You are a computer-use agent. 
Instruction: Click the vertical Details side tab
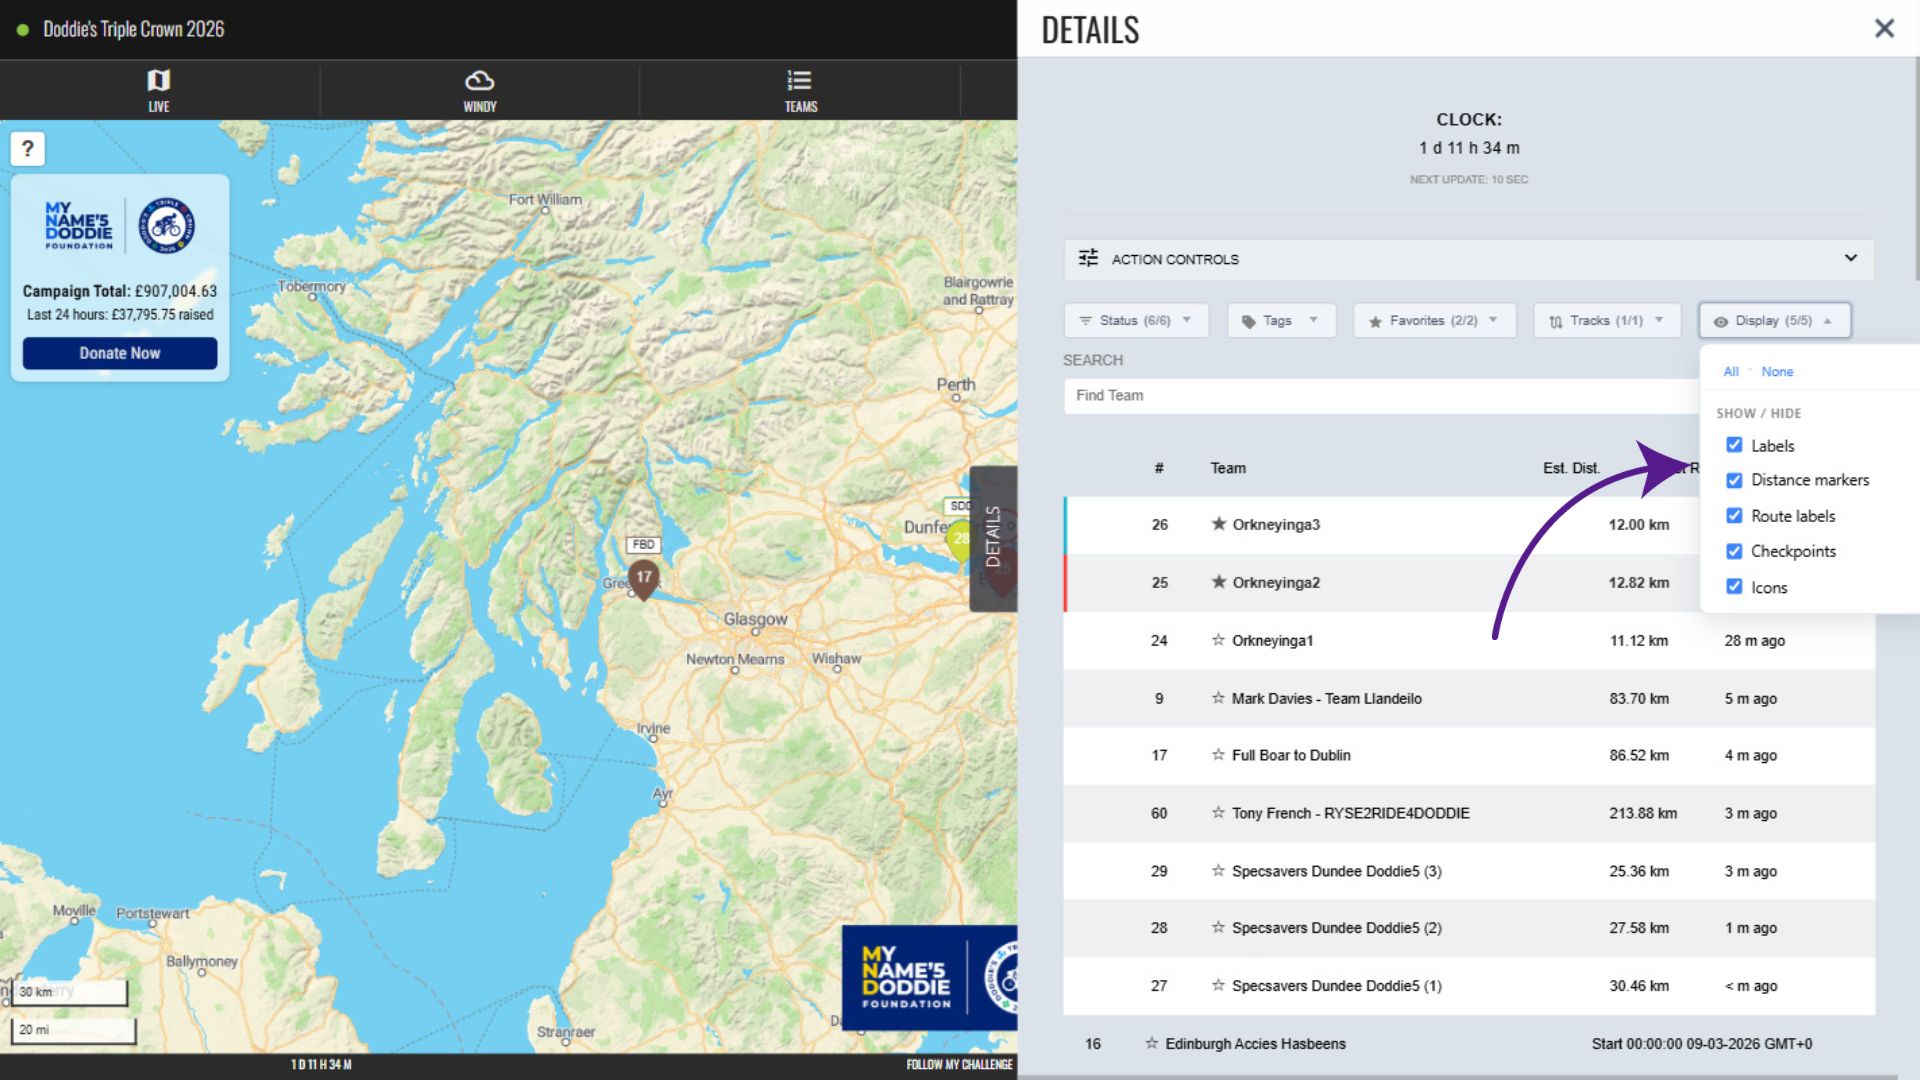point(992,538)
